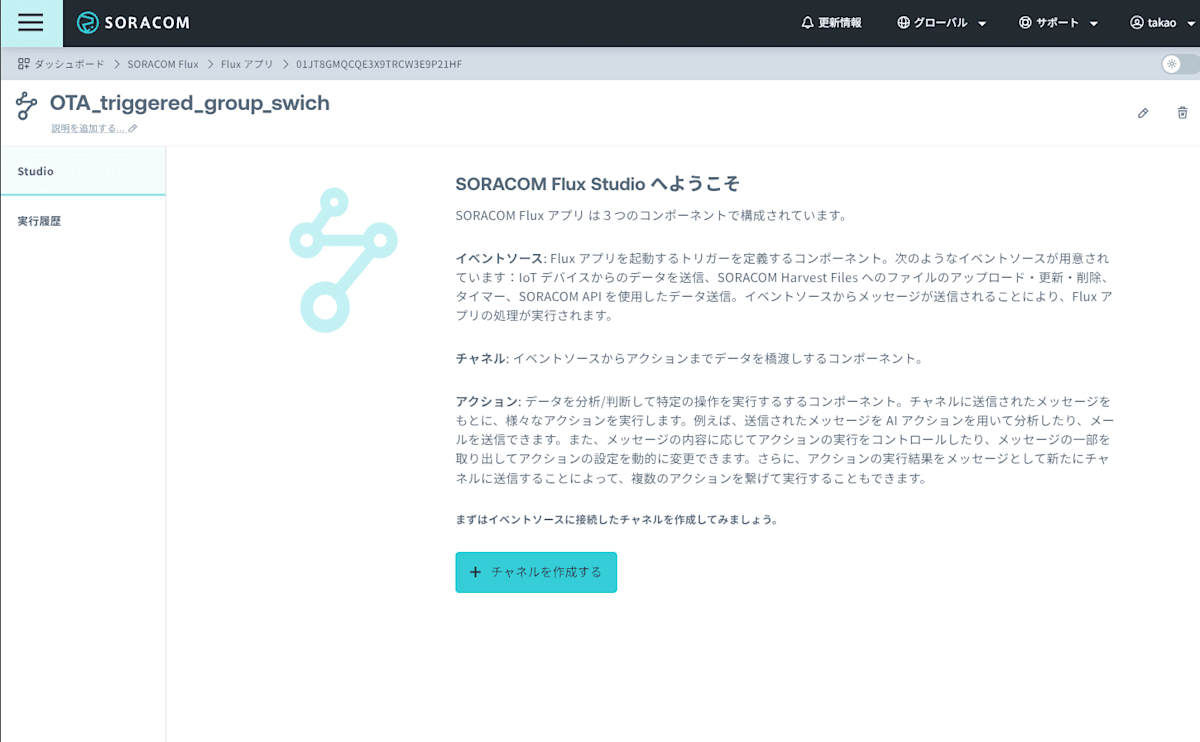Click the イベントソース bold term
Screen dimensions: 1200x742
(499, 259)
